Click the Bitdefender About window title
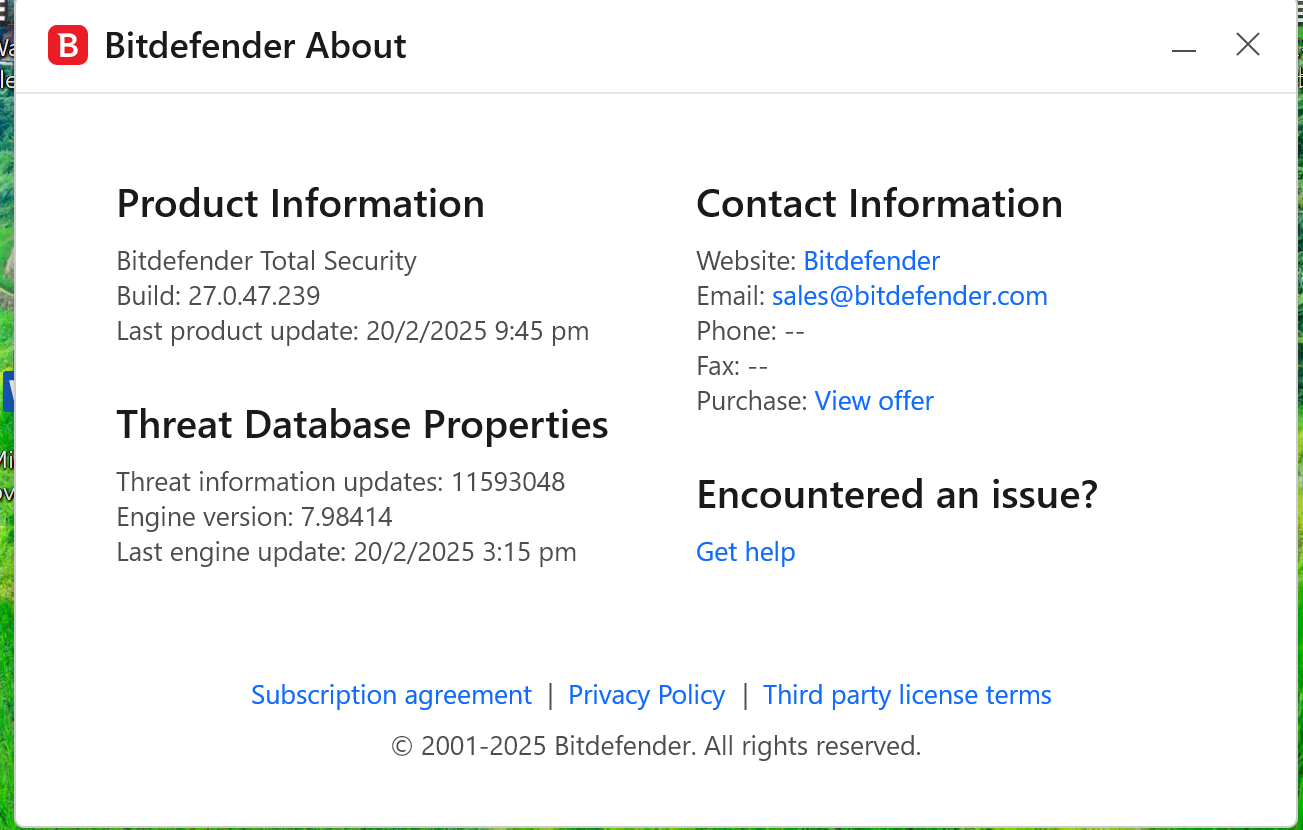 point(255,46)
